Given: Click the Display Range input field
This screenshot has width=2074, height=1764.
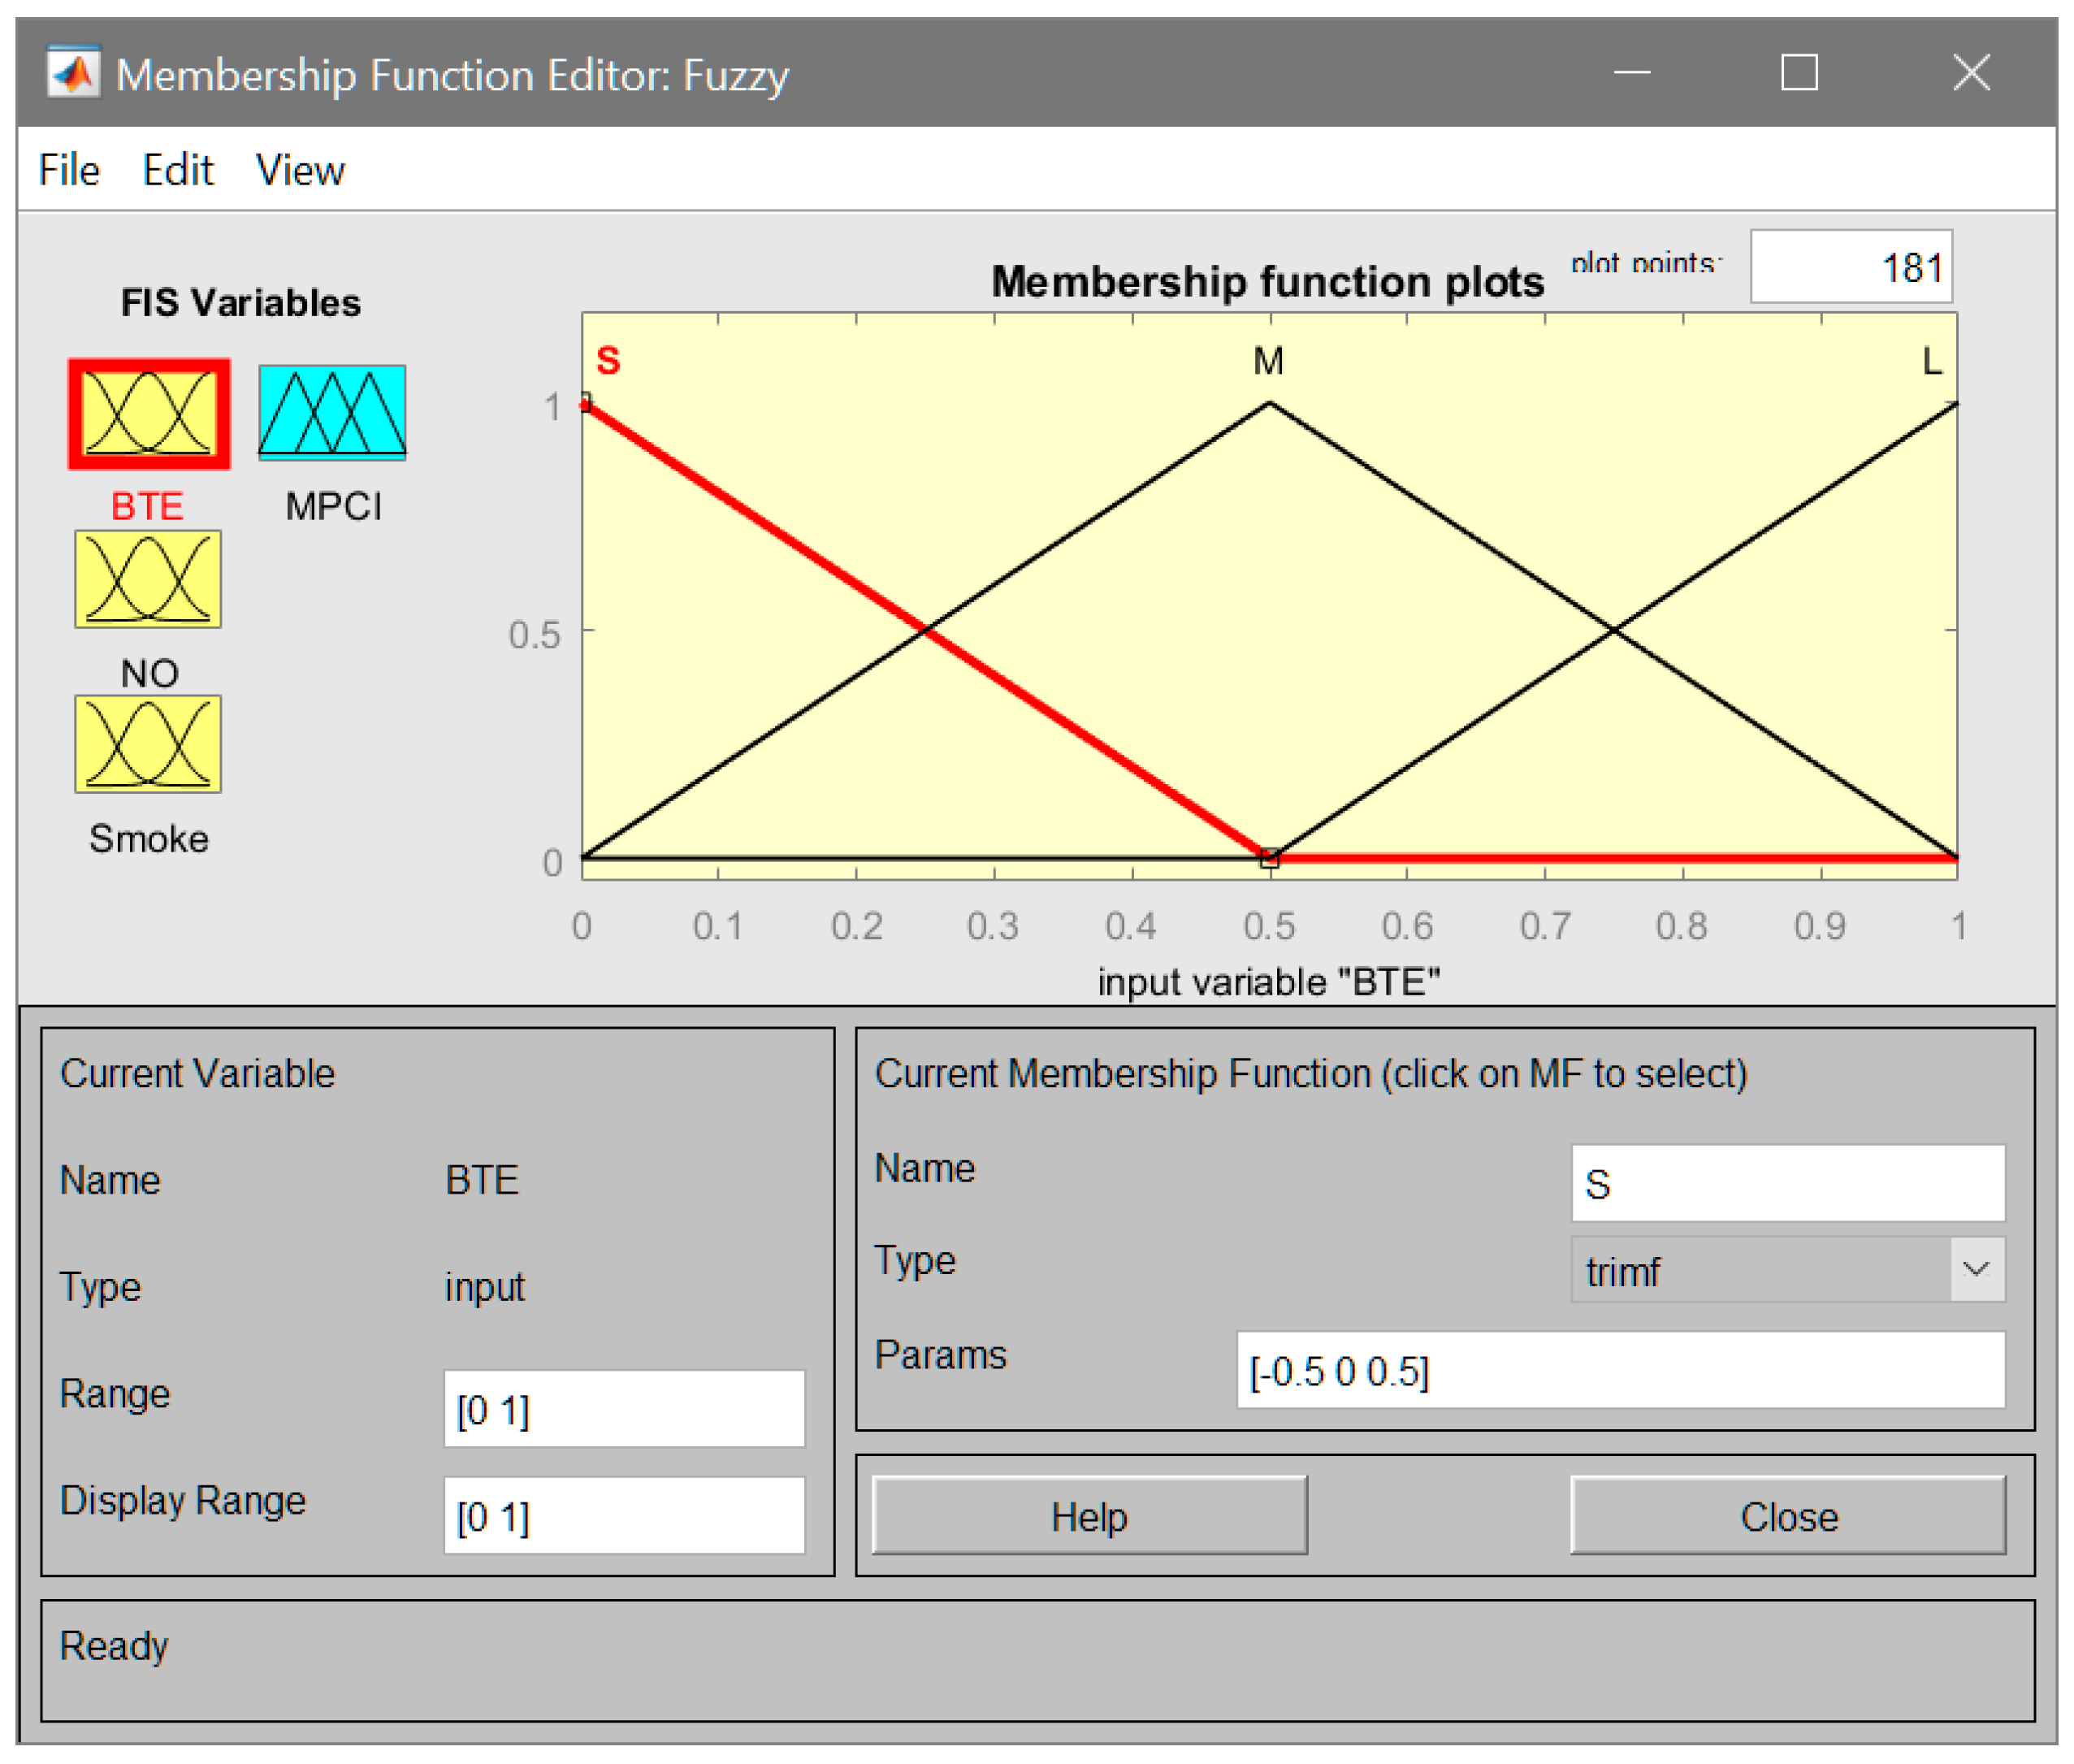Looking at the screenshot, I should point(624,1516).
